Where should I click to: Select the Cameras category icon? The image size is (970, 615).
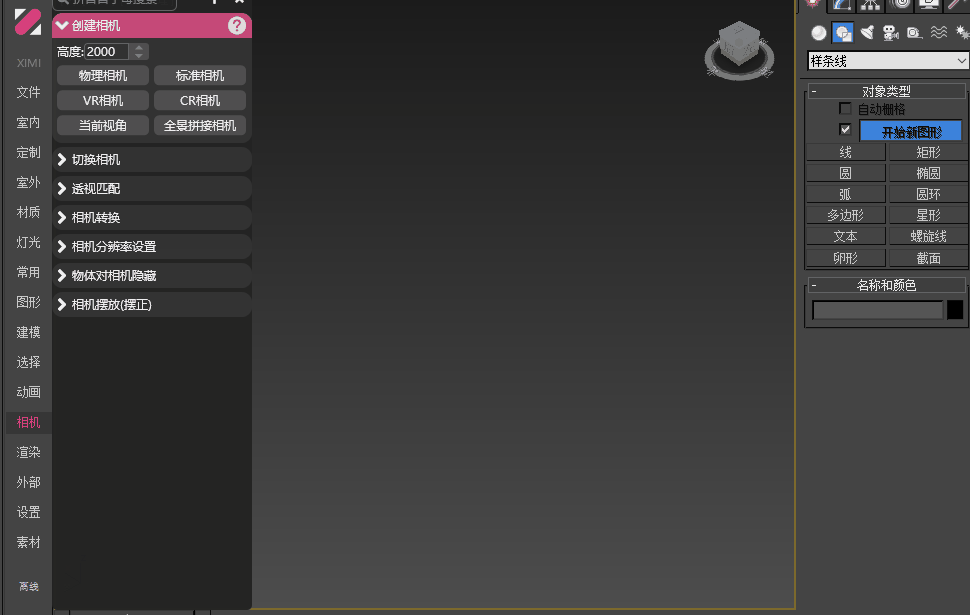point(891,33)
